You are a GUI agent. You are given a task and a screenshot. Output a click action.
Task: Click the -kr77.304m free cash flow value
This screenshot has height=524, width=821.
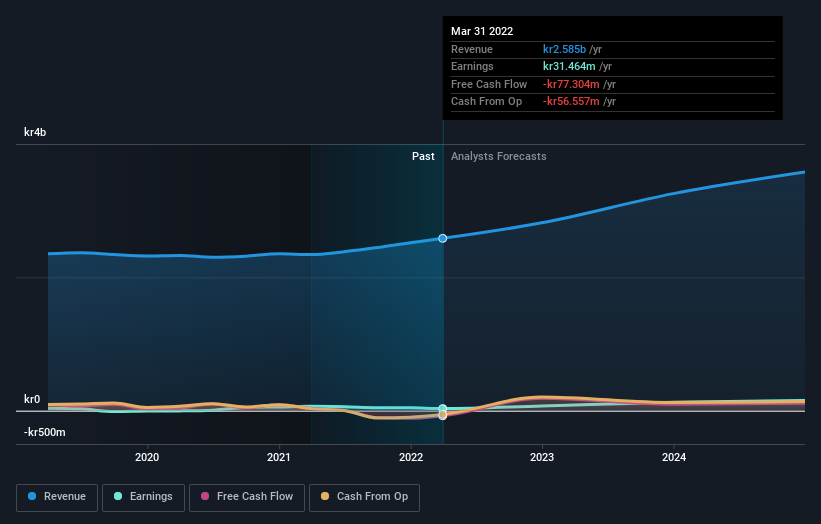(571, 84)
